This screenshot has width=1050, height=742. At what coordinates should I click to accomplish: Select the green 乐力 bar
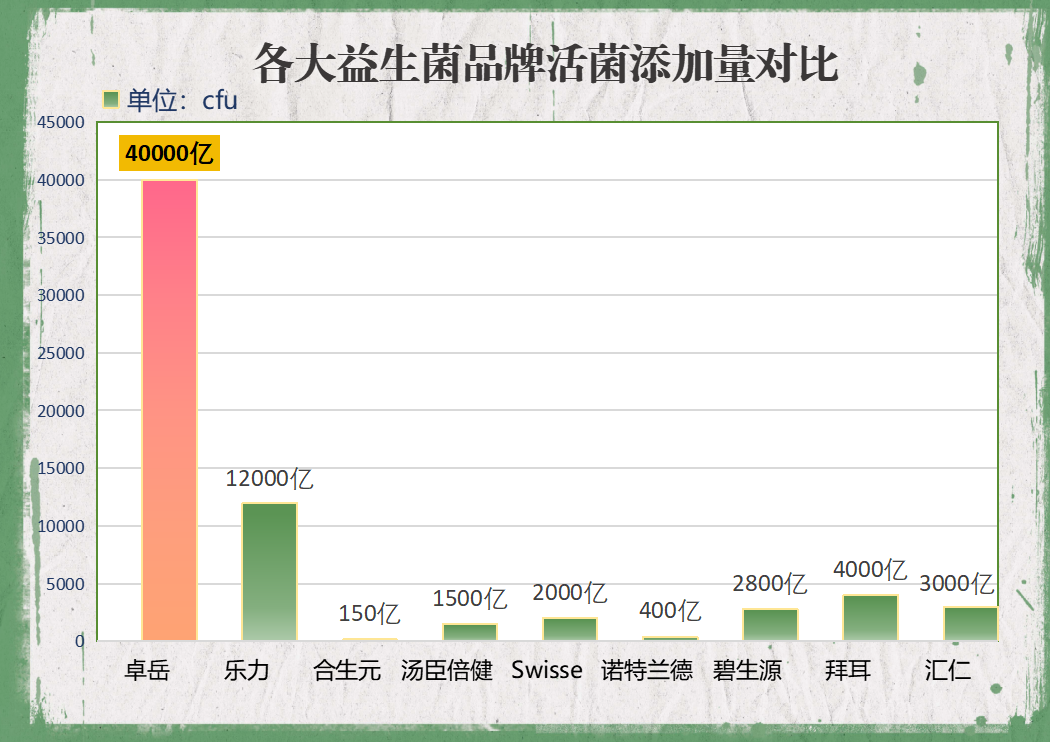tap(269, 572)
